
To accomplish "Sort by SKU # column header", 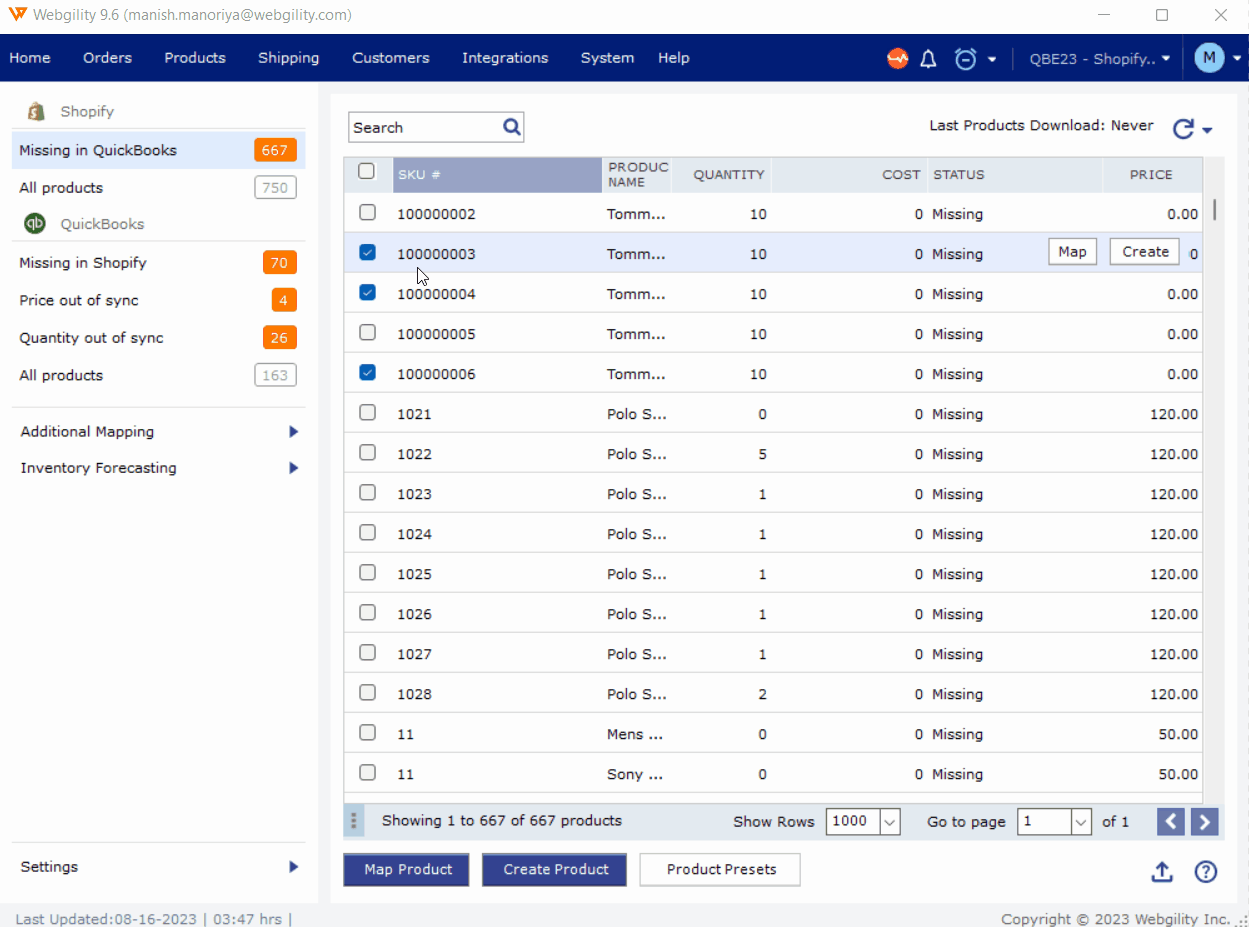I will tap(497, 175).
